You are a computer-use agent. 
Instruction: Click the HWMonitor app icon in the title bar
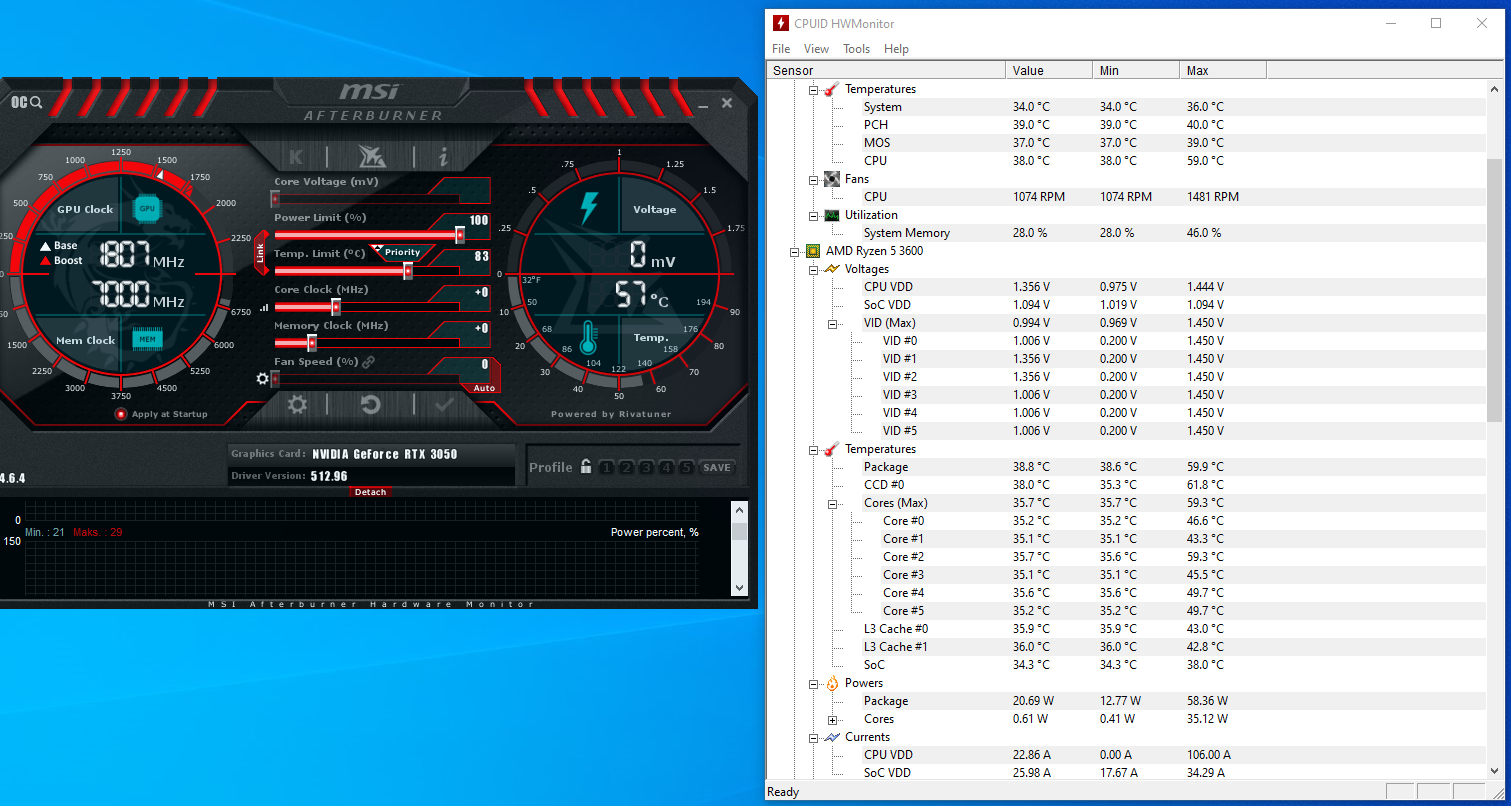click(781, 23)
